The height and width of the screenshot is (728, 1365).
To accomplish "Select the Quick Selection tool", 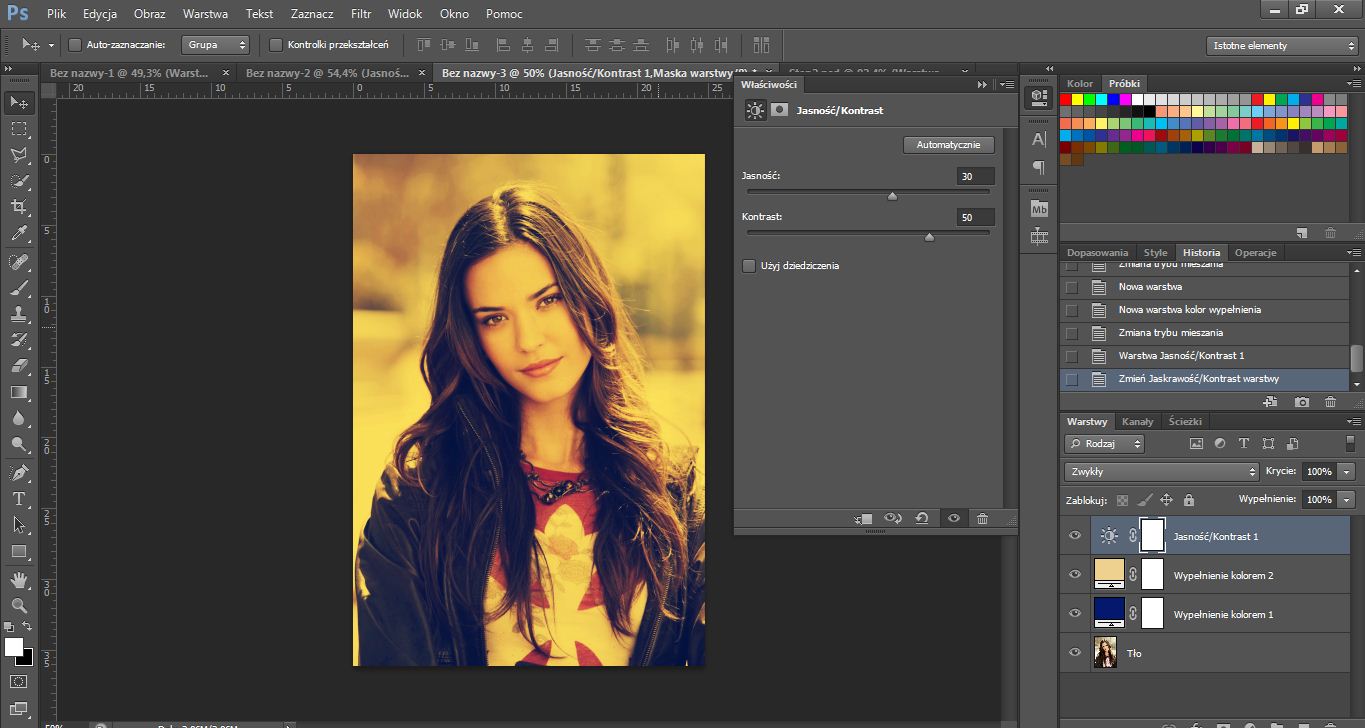I will (x=18, y=181).
